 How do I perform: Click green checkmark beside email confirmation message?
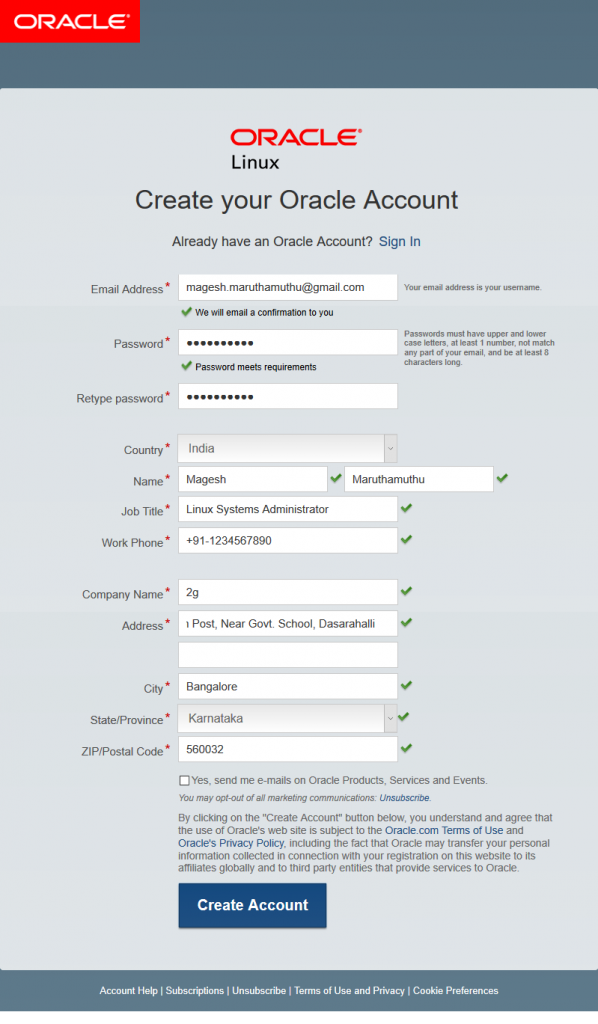(186, 312)
